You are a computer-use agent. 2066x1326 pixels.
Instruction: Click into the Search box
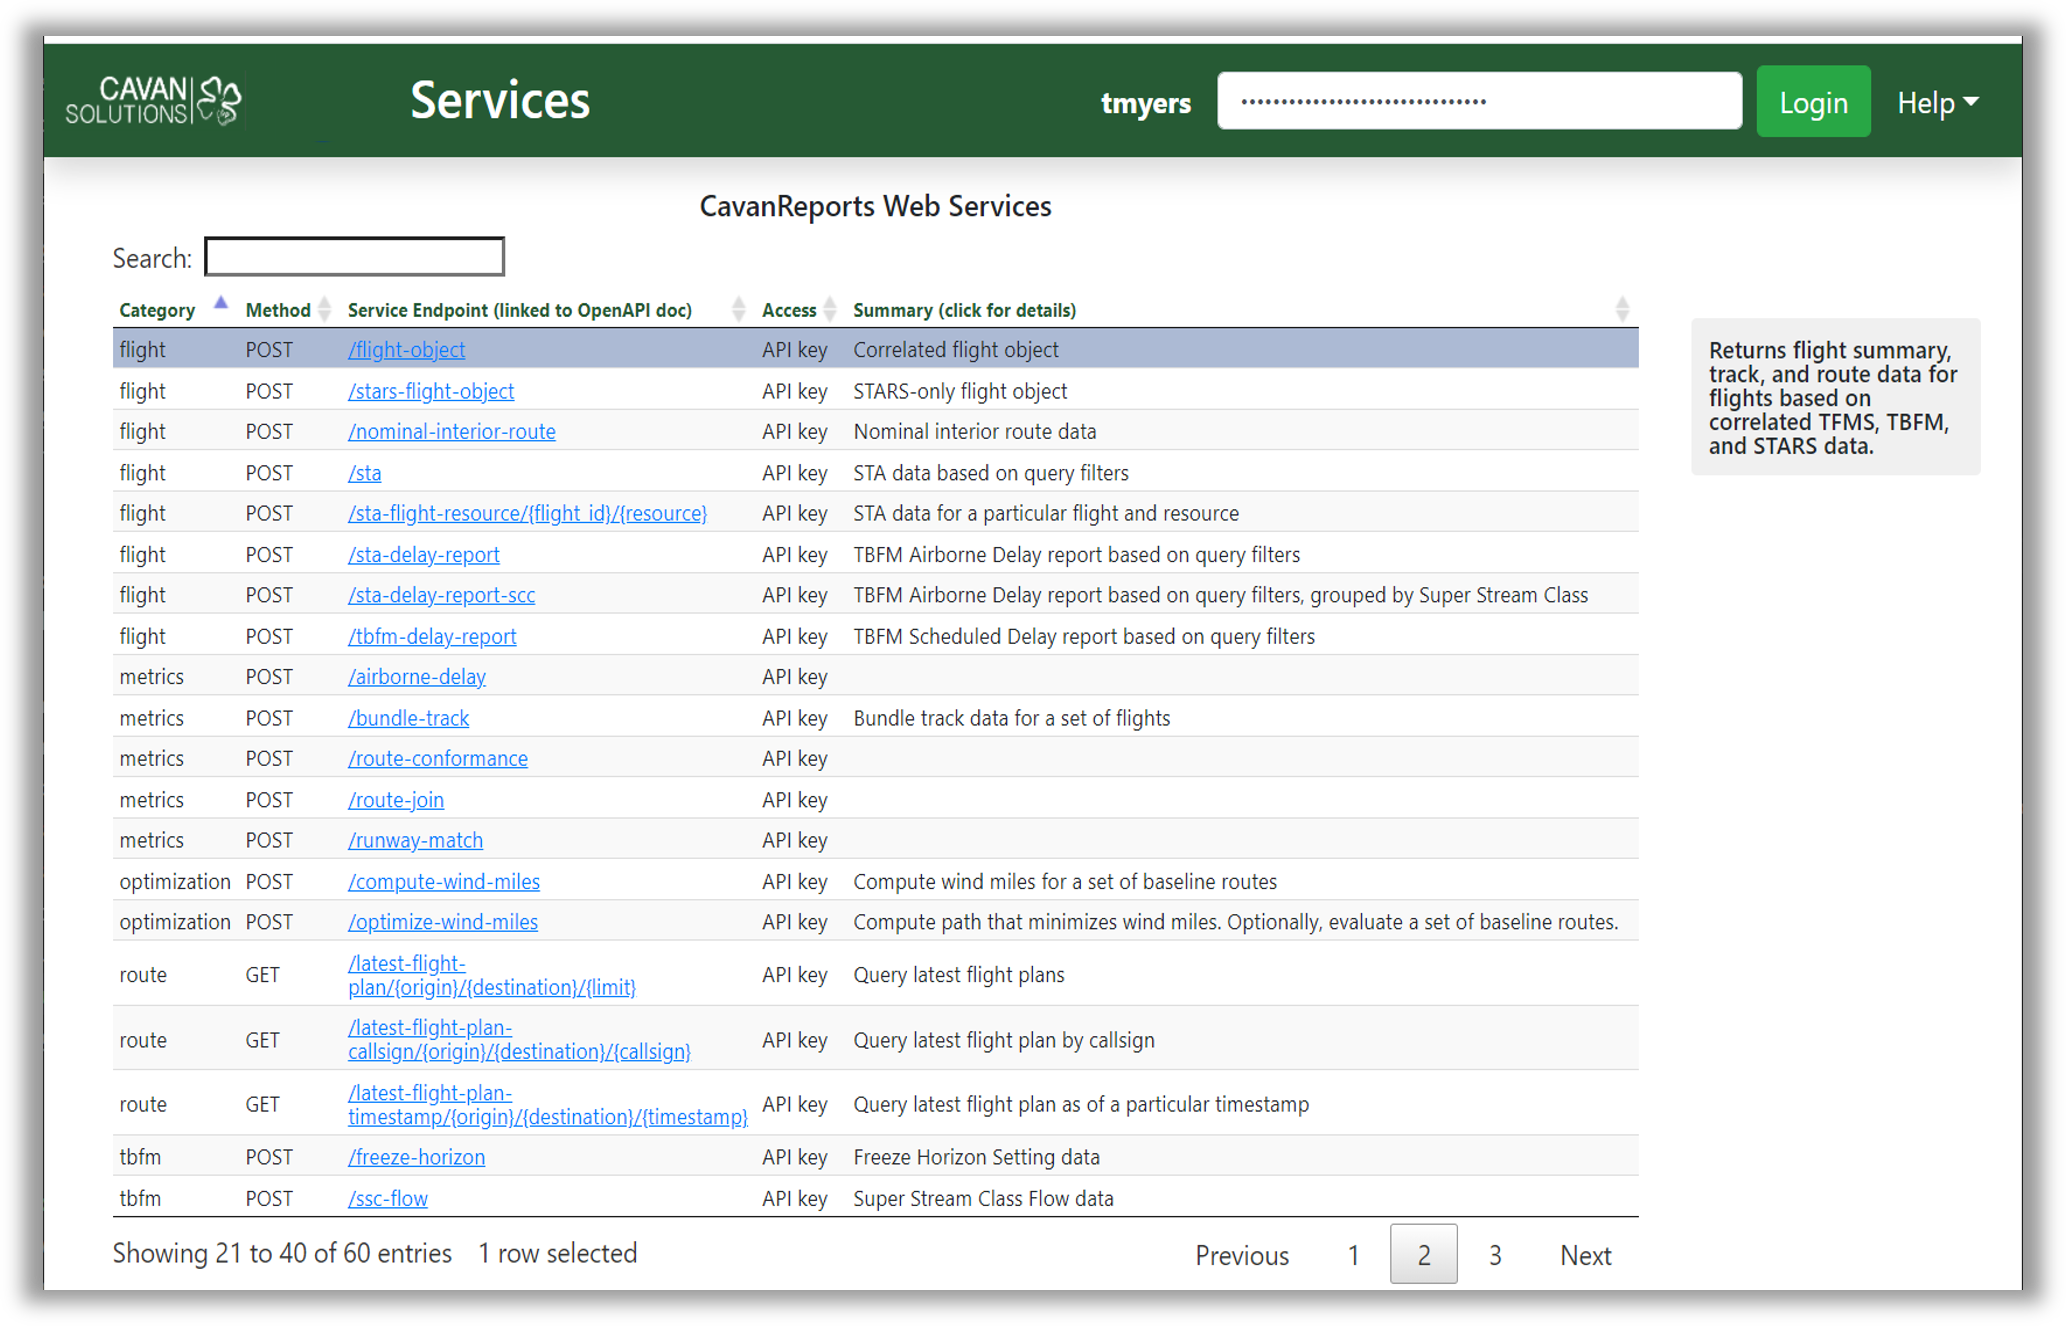[x=355, y=257]
